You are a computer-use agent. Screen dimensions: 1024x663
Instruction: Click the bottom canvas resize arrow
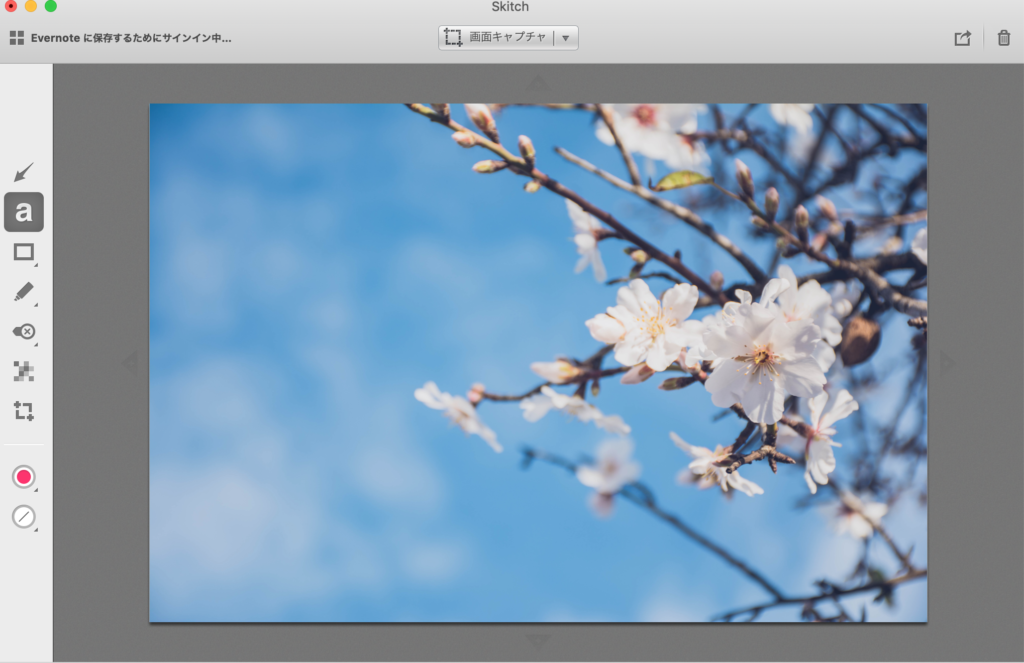538,640
